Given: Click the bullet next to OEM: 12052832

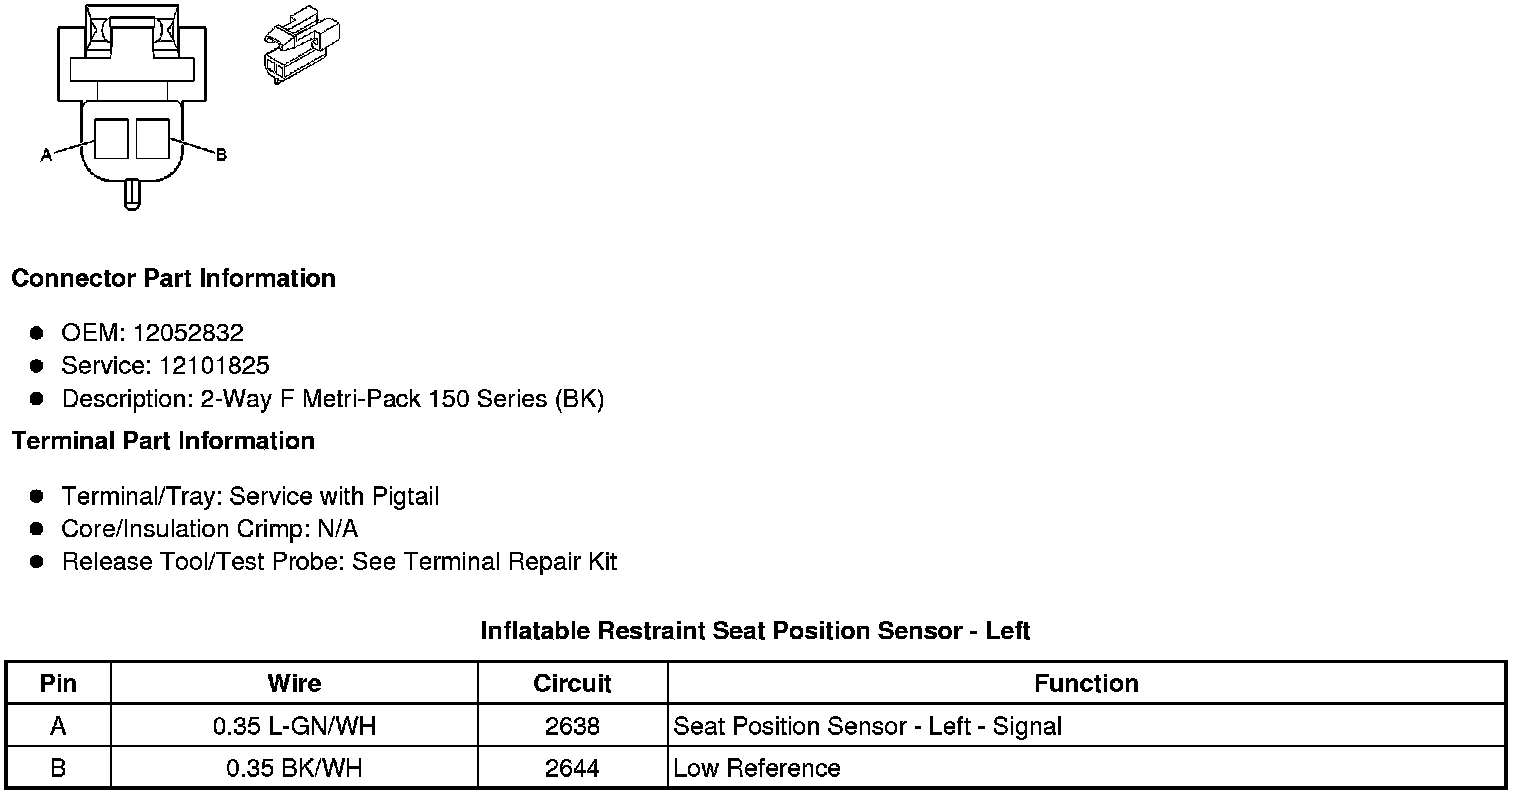Looking at the screenshot, I should 37,333.
